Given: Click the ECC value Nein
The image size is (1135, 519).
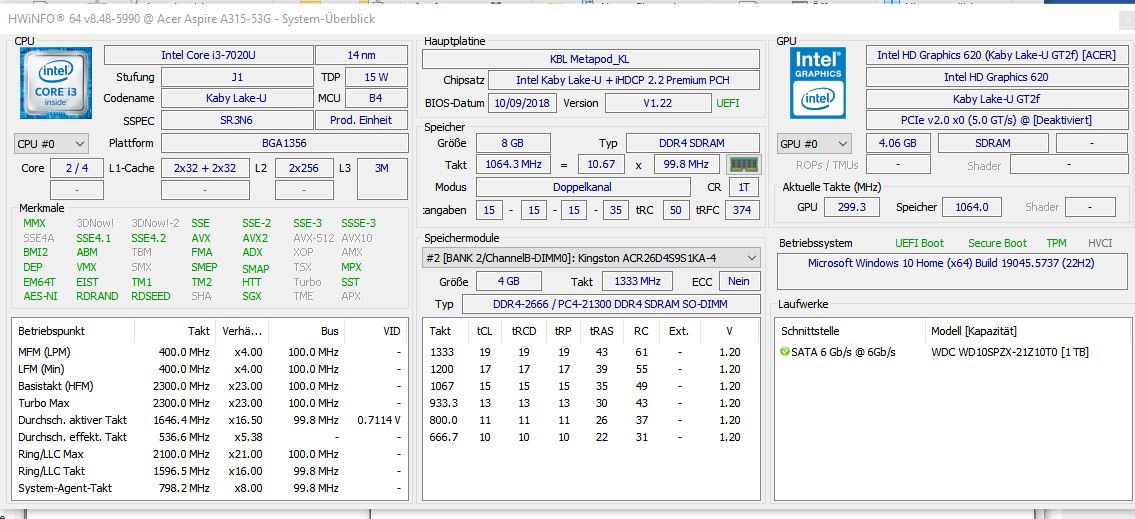Looking at the screenshot, I should tap(740, 281).
